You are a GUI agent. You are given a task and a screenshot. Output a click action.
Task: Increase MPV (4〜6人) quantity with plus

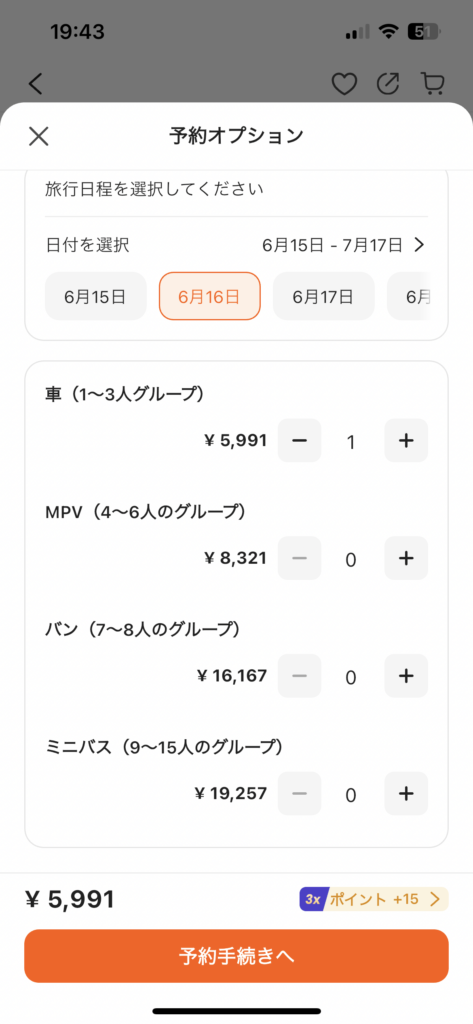pyautogui.click(x=406, y=558)
